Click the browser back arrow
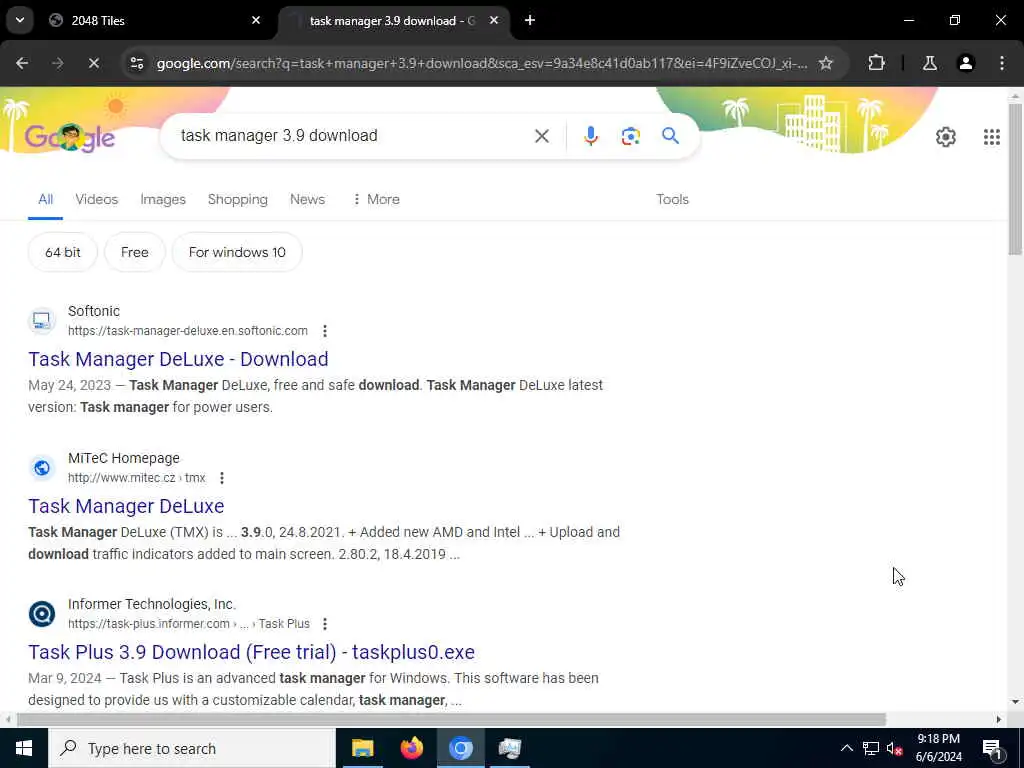Image resolution: width=1024 pixels, height=768 pixels. coord(22,63)
